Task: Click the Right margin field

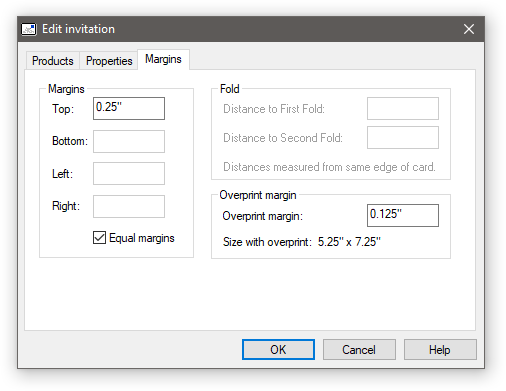Action: (x=129, y=206)
